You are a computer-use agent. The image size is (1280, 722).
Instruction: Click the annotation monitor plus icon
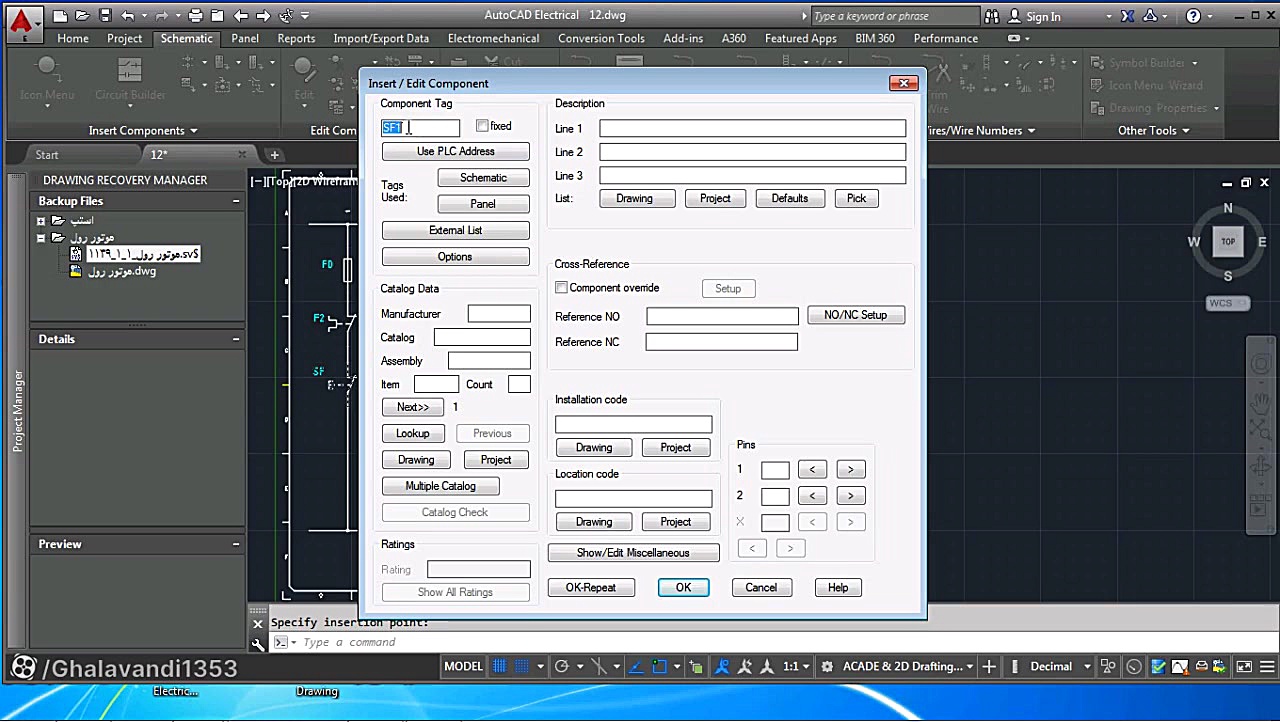coord(989,667)
